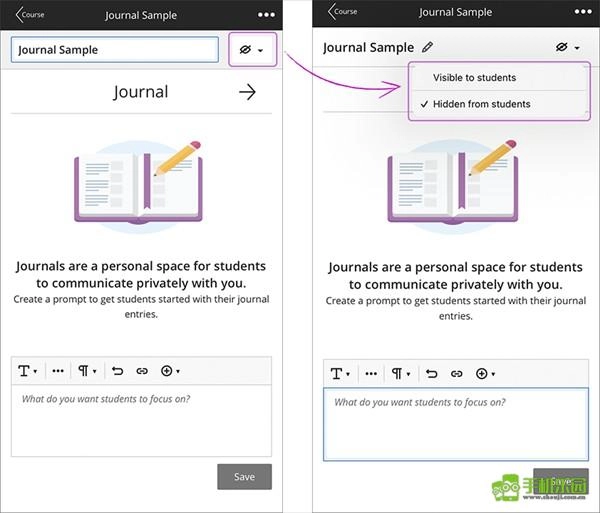Expand the plus insert content dropdown in right editor
The width and height of the screenshot is (600, 513).
tap(485, 374)
